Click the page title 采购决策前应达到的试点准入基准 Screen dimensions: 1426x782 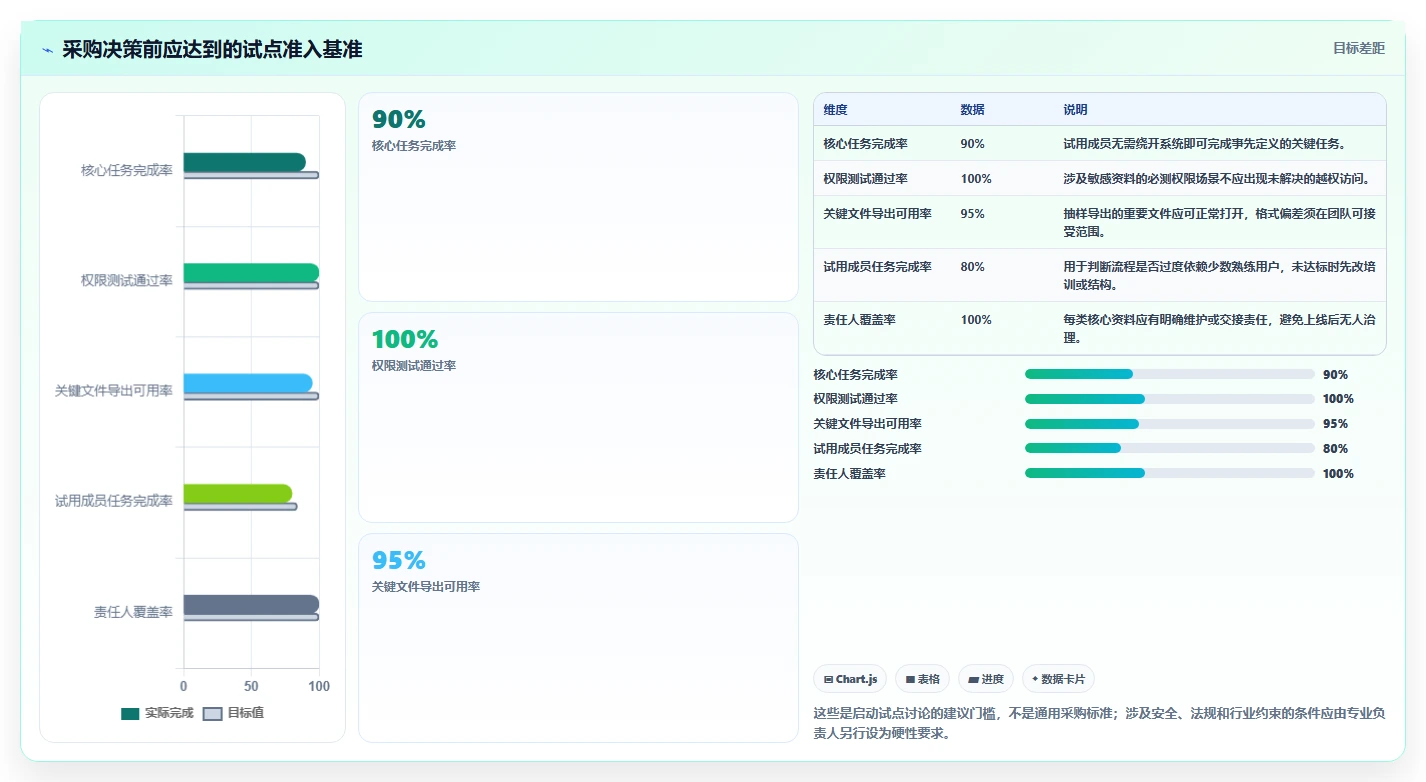click(x=212, y=50)
